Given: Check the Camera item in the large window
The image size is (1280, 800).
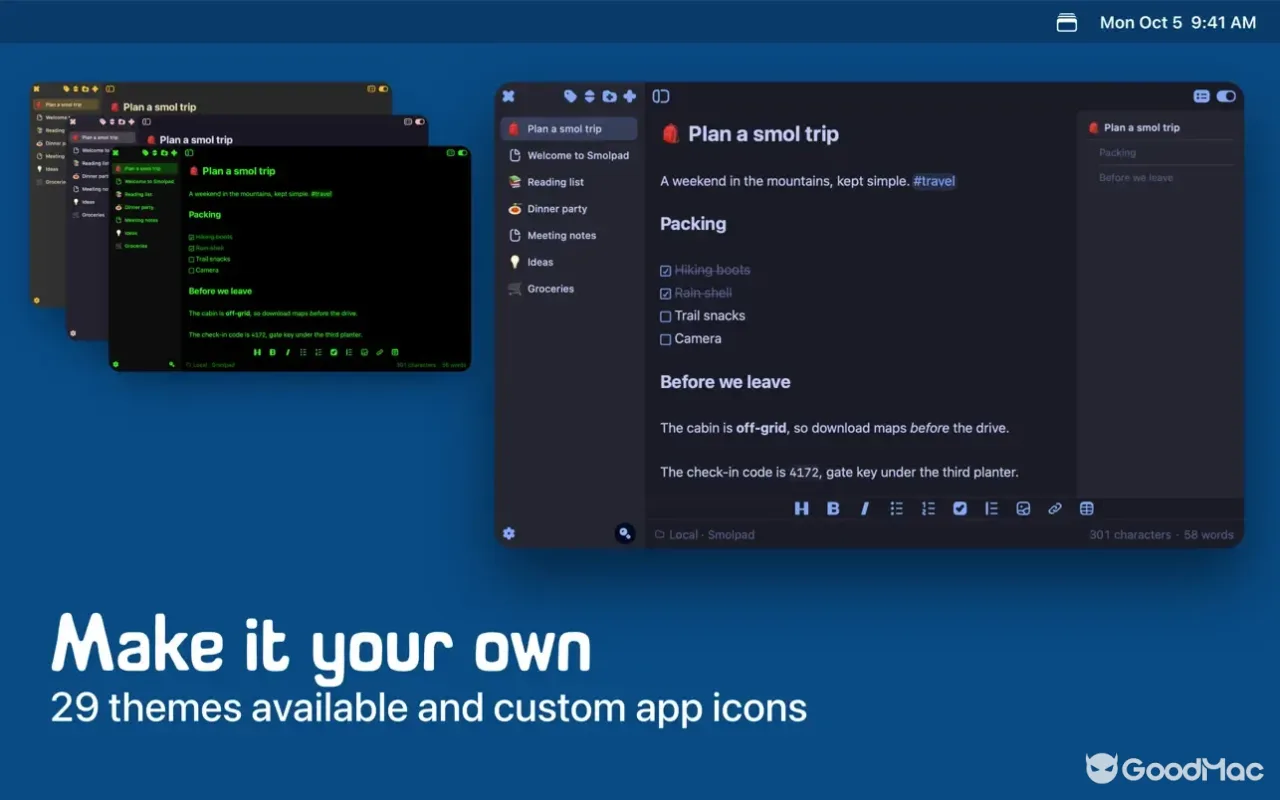Looking at the screenshot, I should (x=666, y=339).
